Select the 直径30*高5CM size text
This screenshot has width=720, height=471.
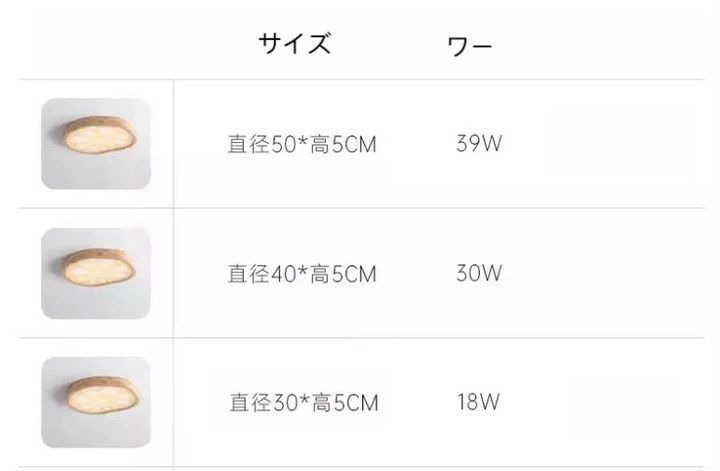[x=304, y=403]
